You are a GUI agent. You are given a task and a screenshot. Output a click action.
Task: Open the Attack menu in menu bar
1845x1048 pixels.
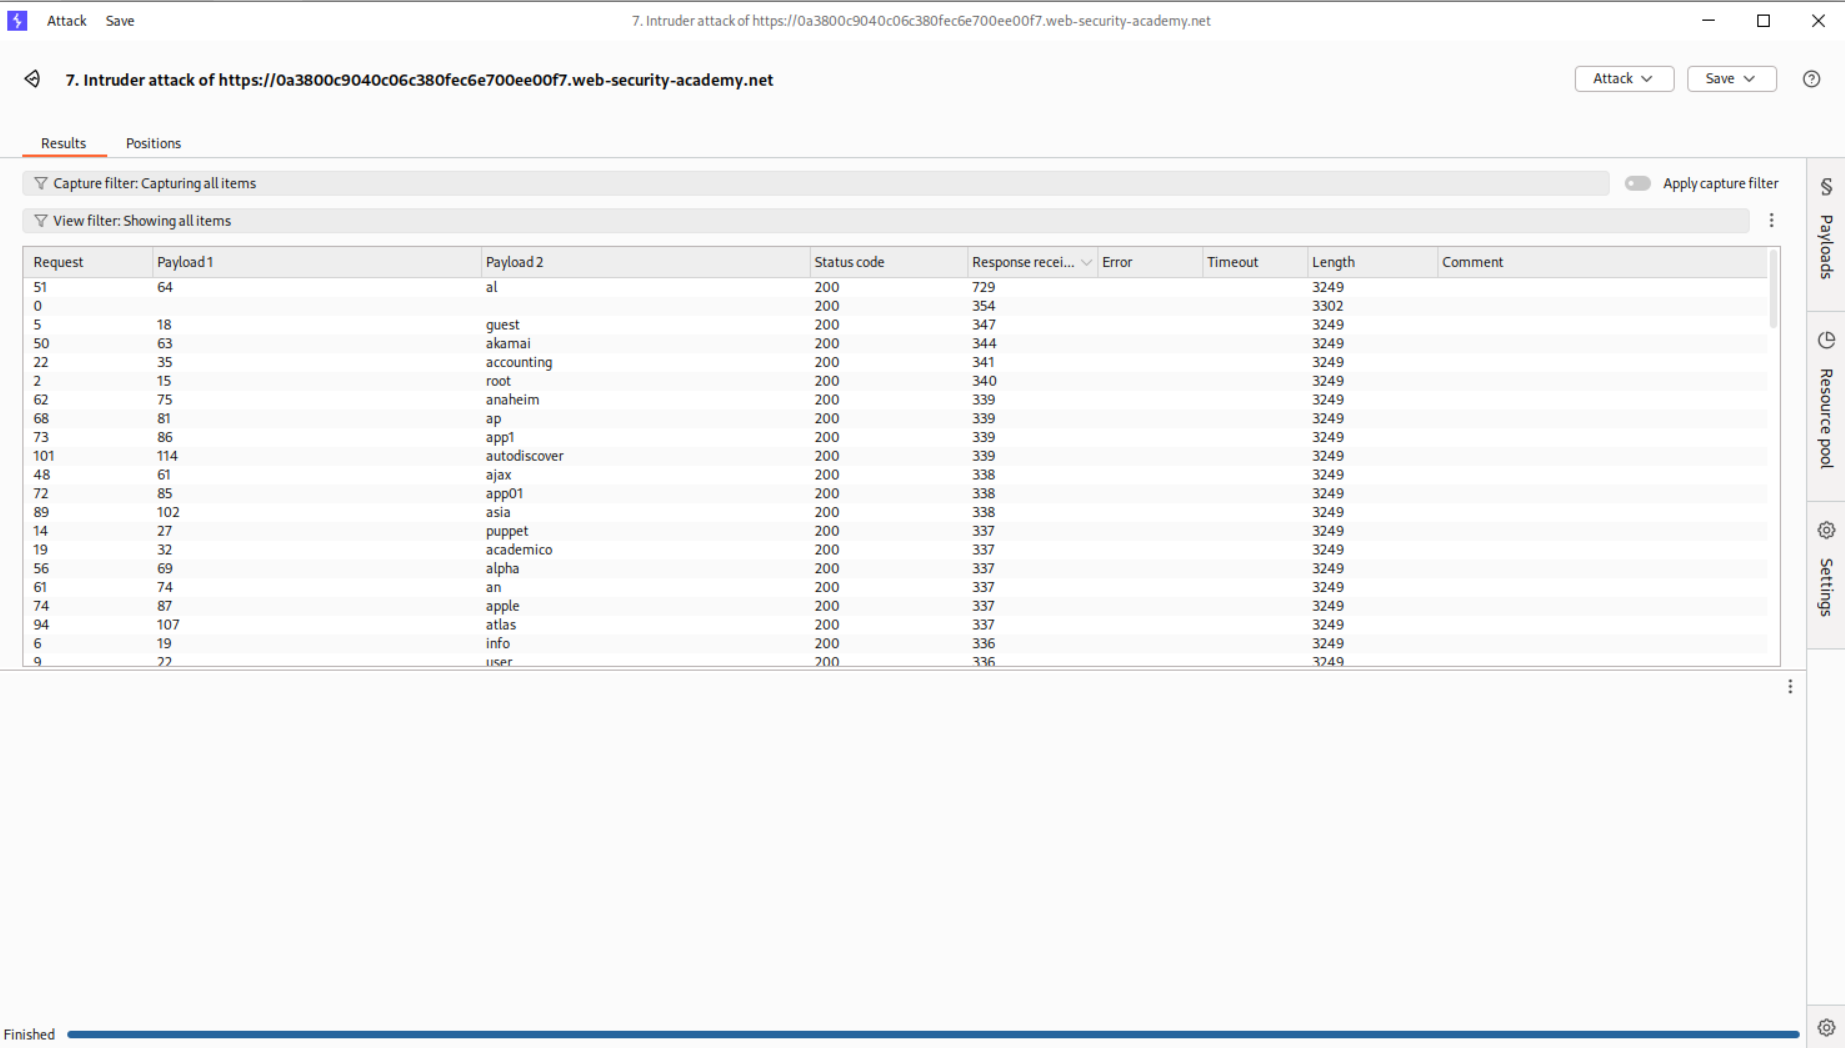pos(67,20)
